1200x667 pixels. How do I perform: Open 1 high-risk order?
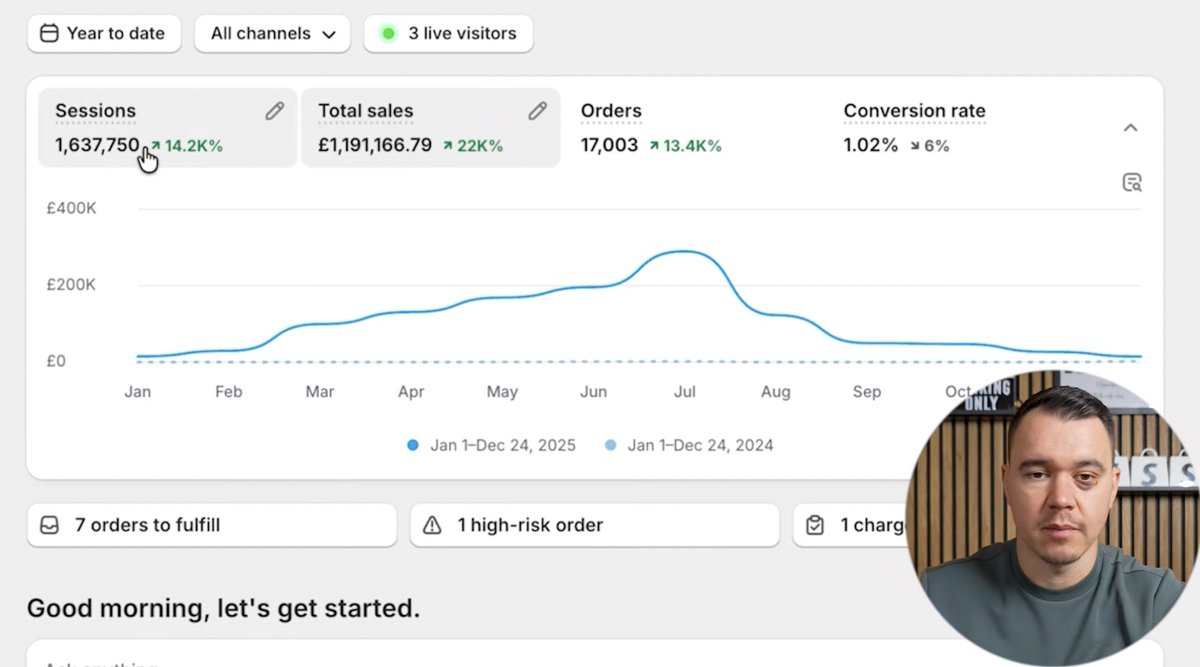(x=595, y=525)
